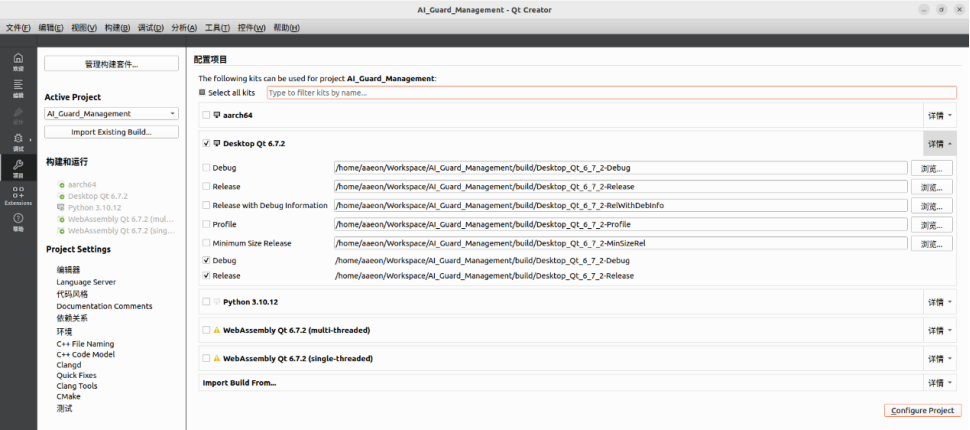
Task: Open the 调试(D) menu
Action: (x=151, y=28)
